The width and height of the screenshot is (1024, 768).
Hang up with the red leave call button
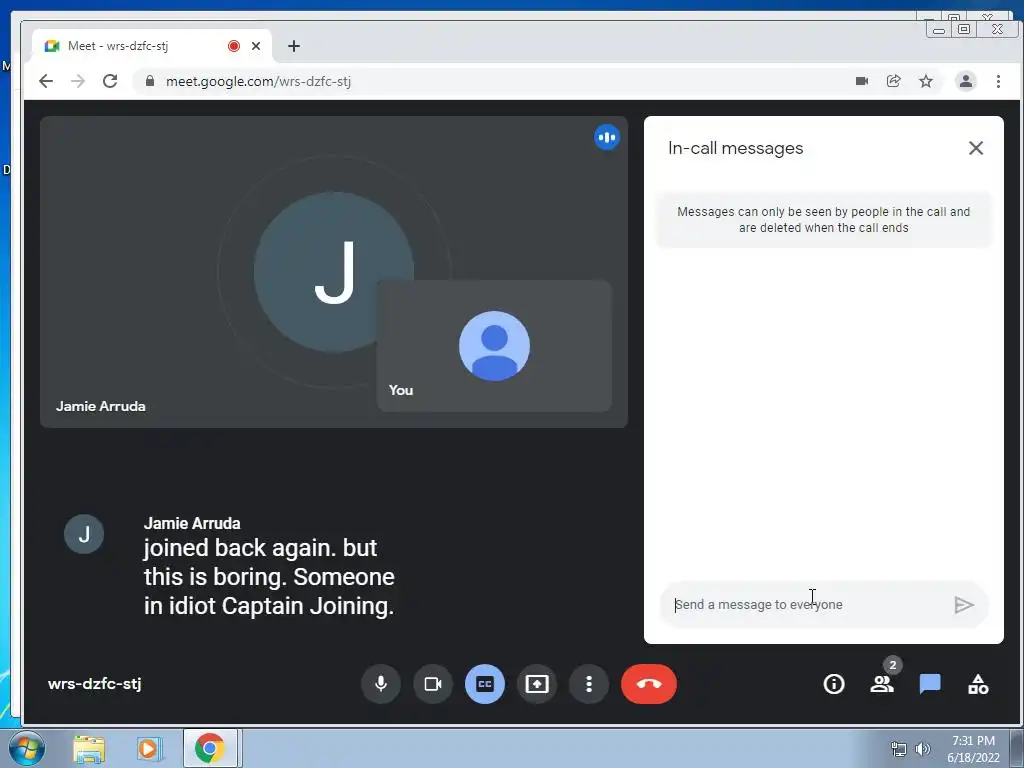(648, 684)
